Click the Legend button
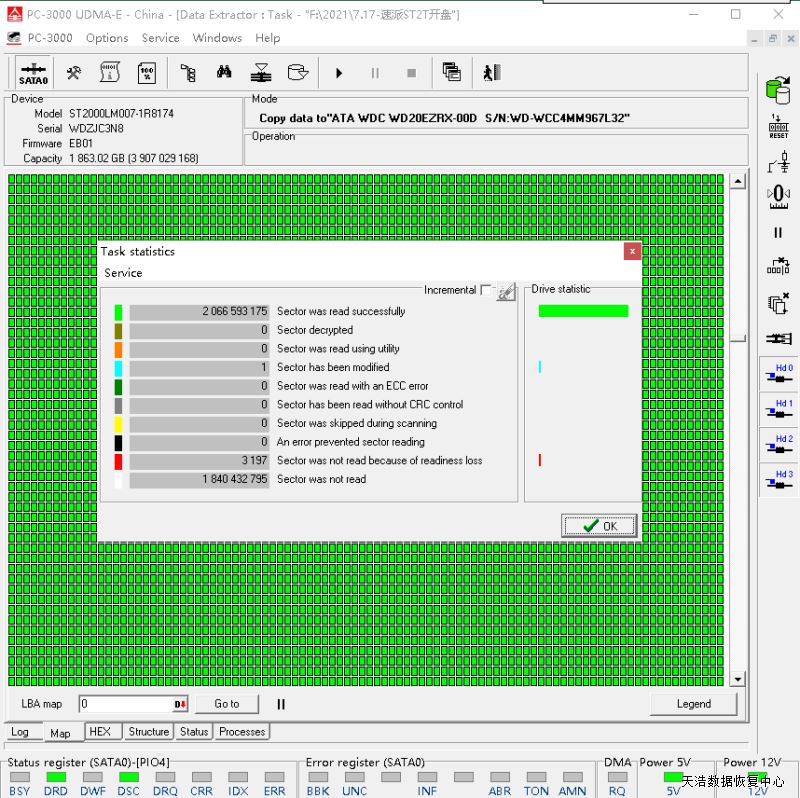This screenshot has height=798, width=800. [693, 704]
